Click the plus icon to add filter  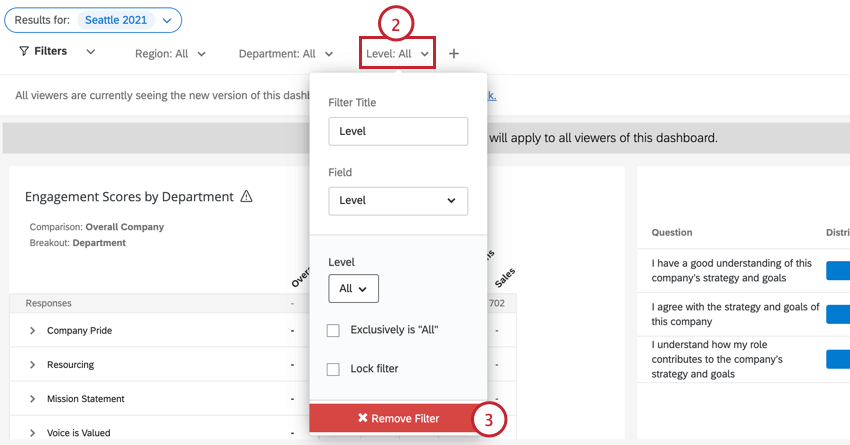(x=454, y=54)
